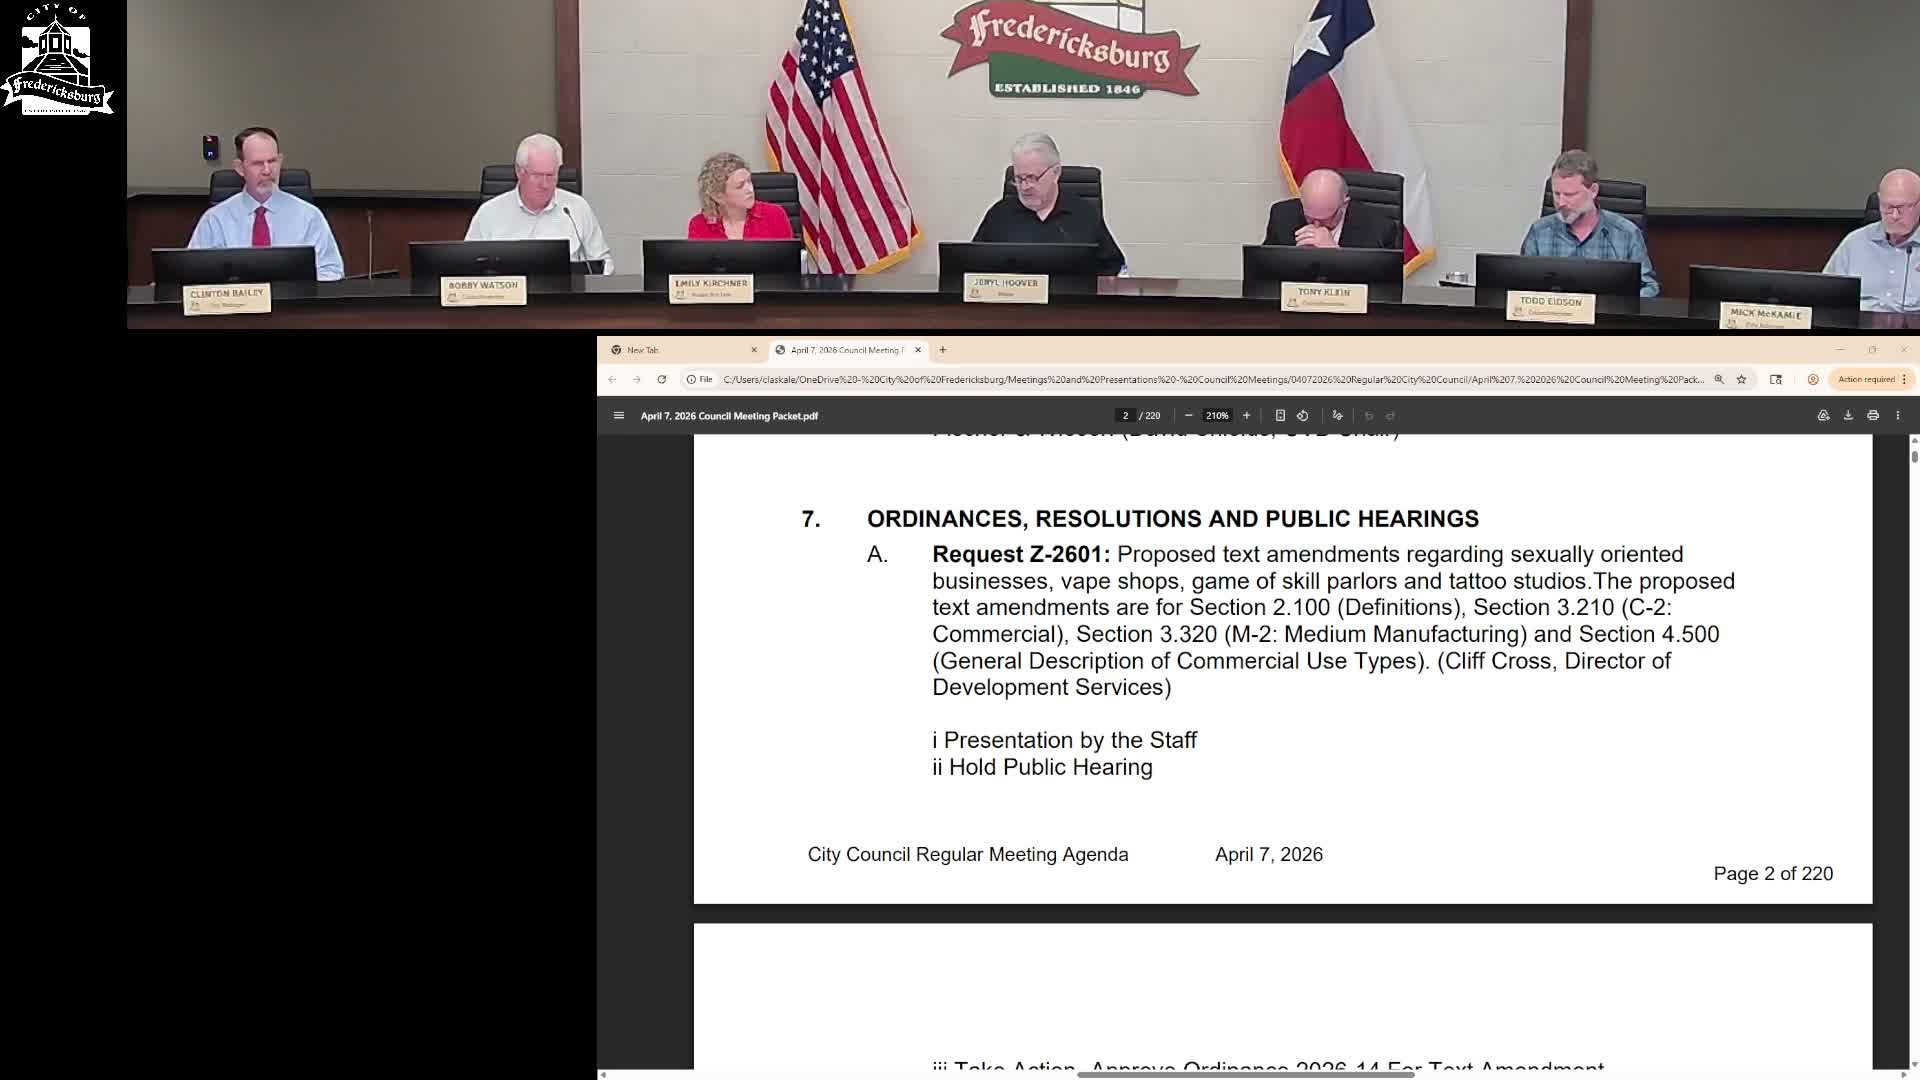Reload the current page
The height and width of the screenshot is (1080, 1920).
(x=661, y=380)
